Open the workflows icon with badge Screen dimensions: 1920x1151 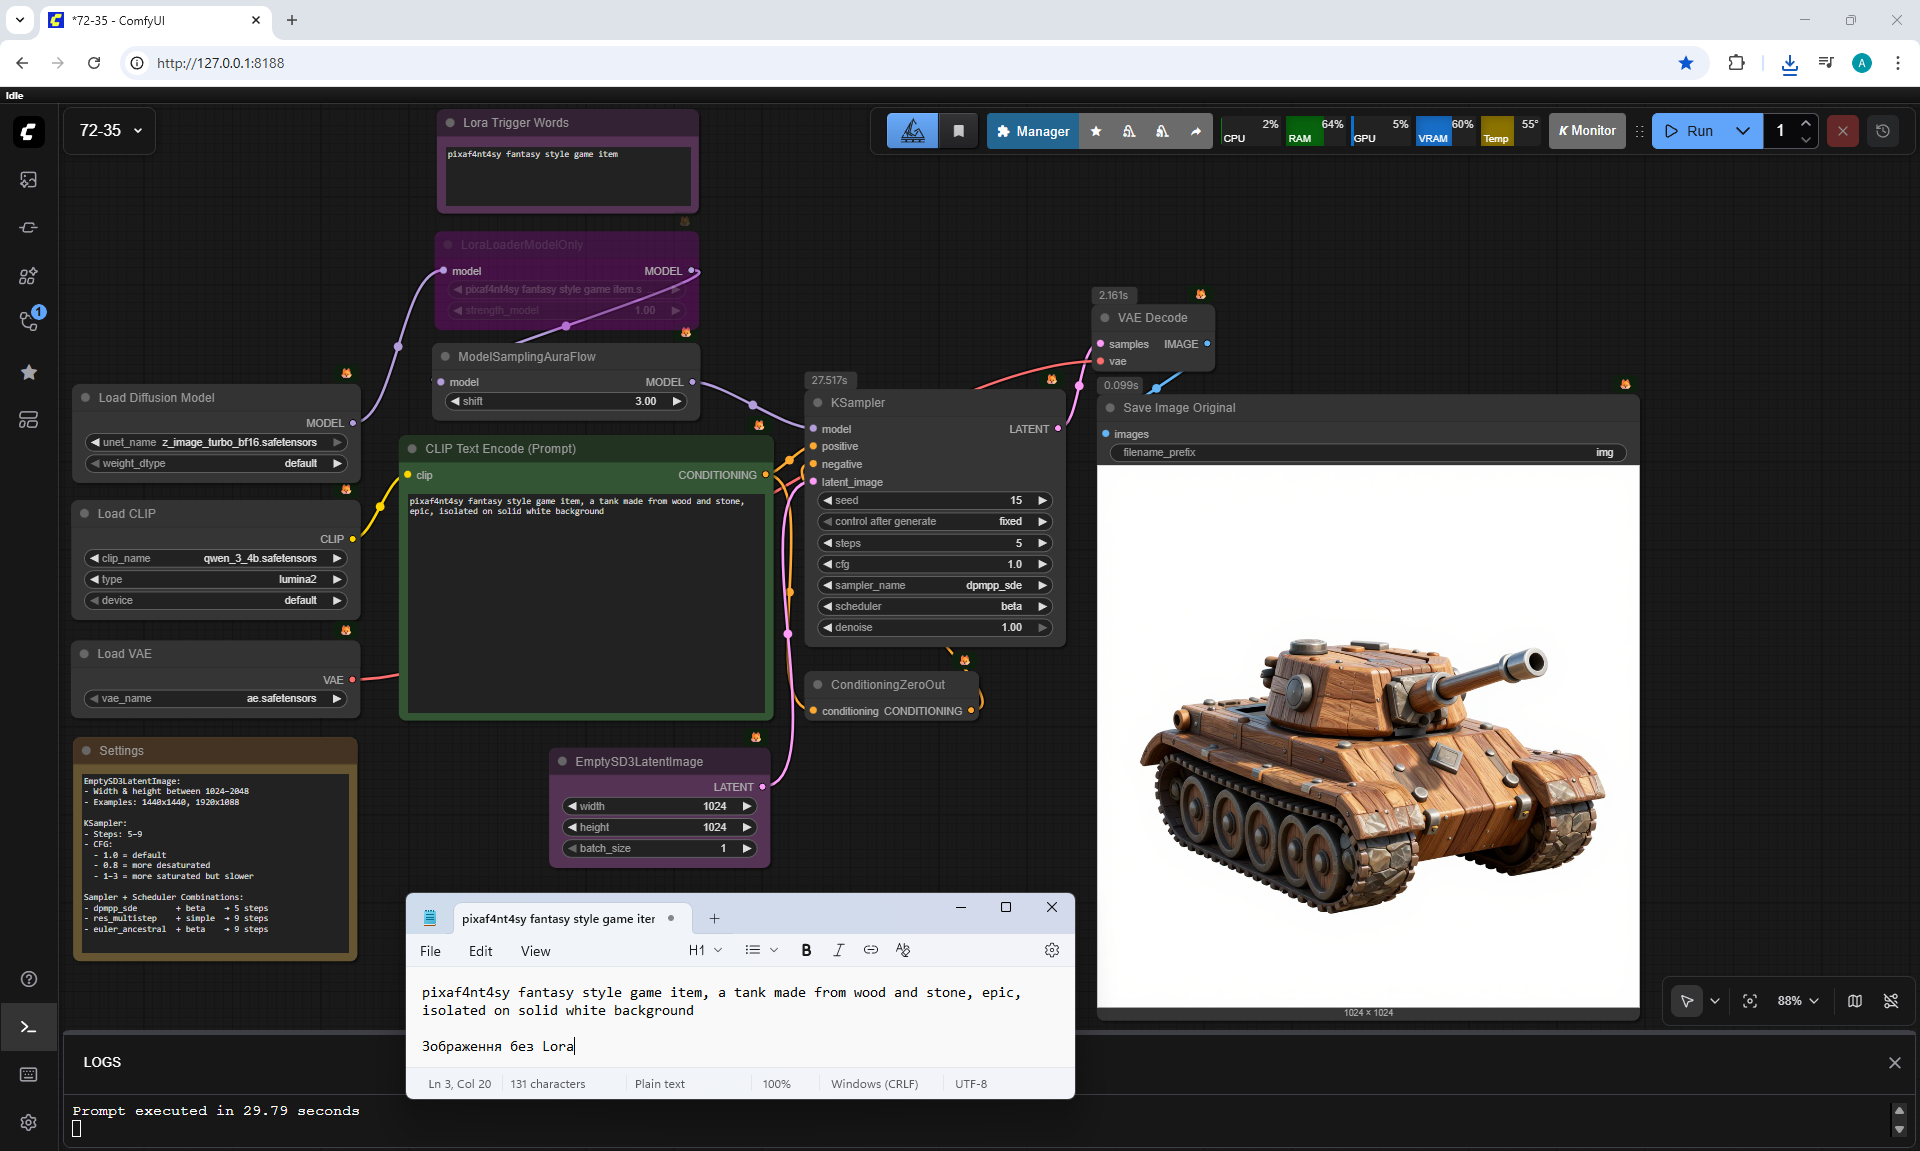(x=28, y=322)
